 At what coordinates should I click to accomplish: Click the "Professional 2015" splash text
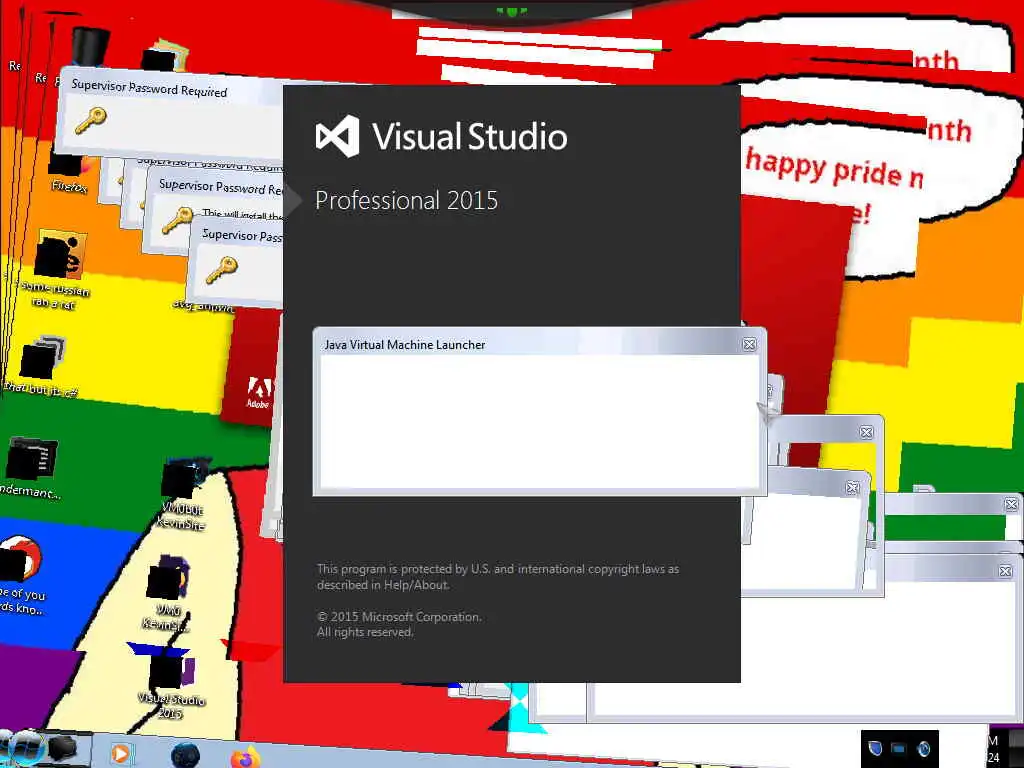(406, 200)
